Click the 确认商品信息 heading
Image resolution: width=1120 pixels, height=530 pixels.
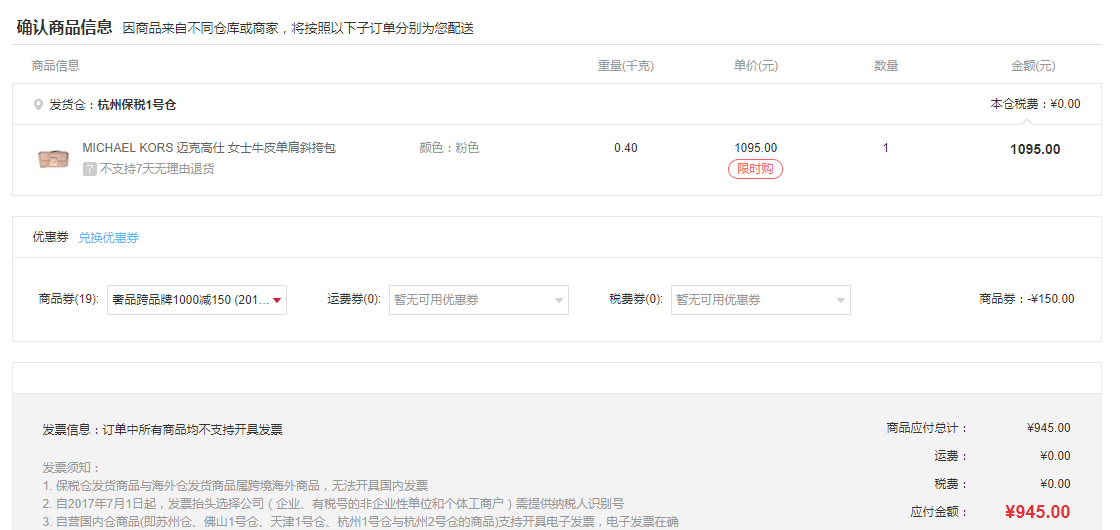(x=64, y=28)
